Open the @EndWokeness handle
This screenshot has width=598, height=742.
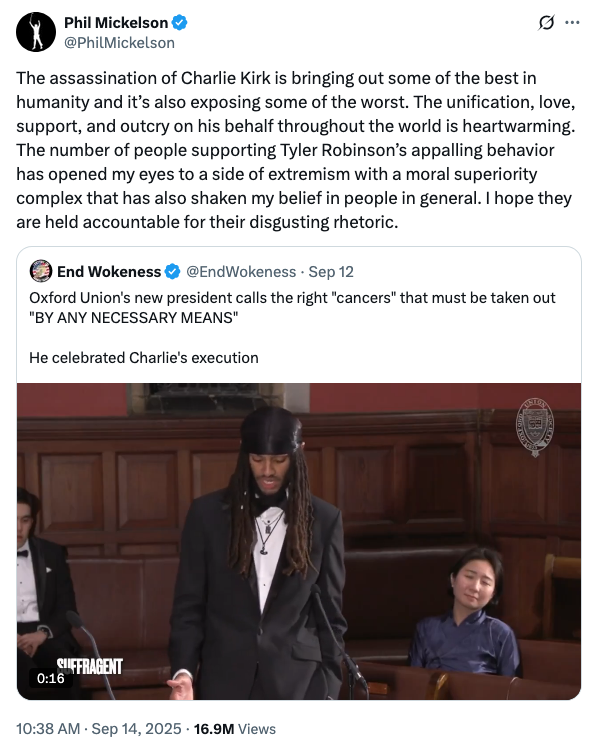coord(241,272)
